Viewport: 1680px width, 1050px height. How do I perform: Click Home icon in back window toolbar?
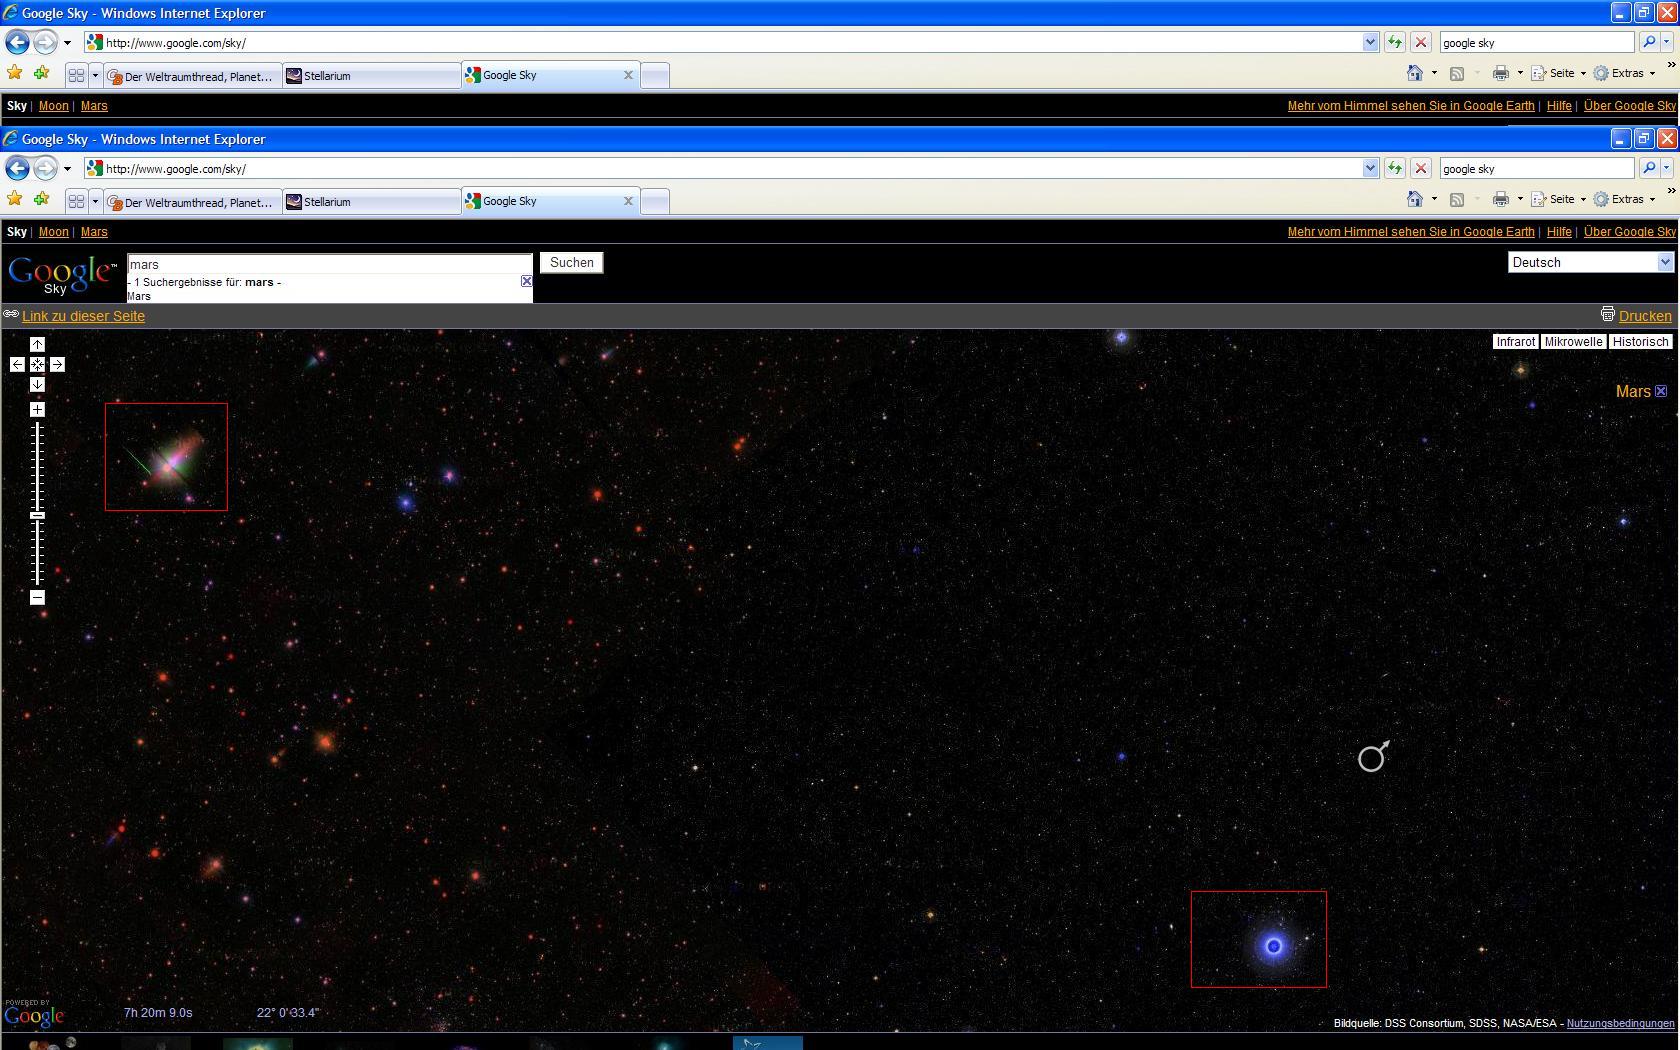pos(1415,73)
